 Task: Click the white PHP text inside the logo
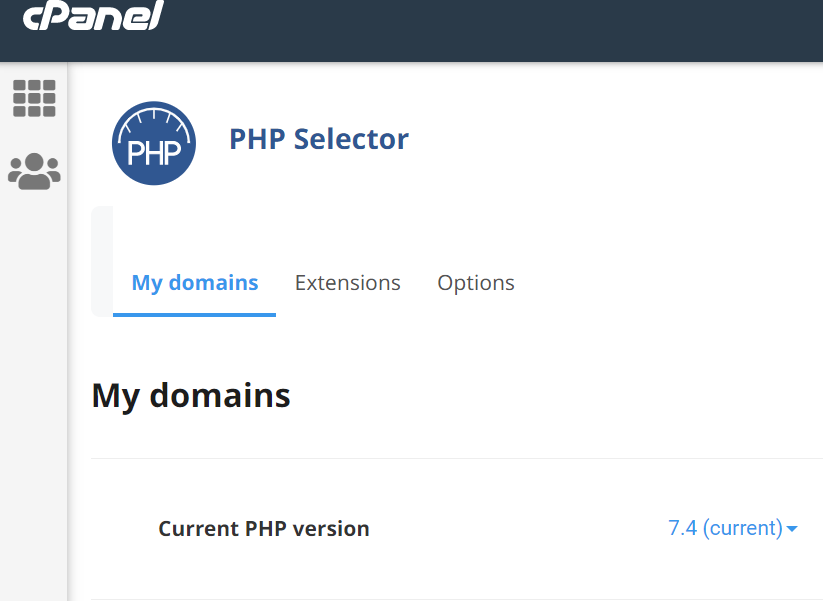tap(154, 153)
